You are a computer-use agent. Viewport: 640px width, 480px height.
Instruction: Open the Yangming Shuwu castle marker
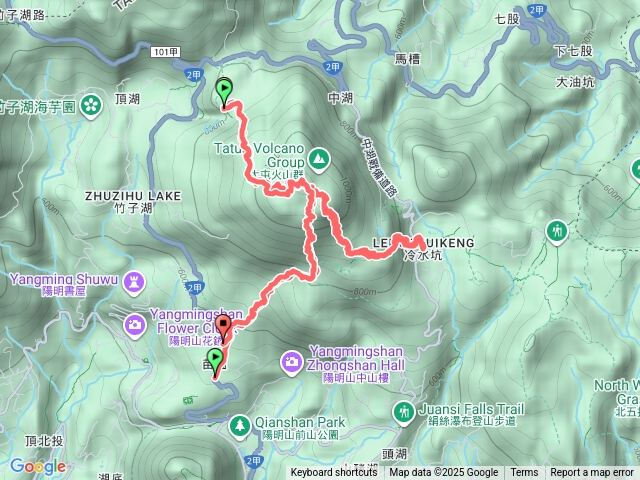click(x=134, y=283)
